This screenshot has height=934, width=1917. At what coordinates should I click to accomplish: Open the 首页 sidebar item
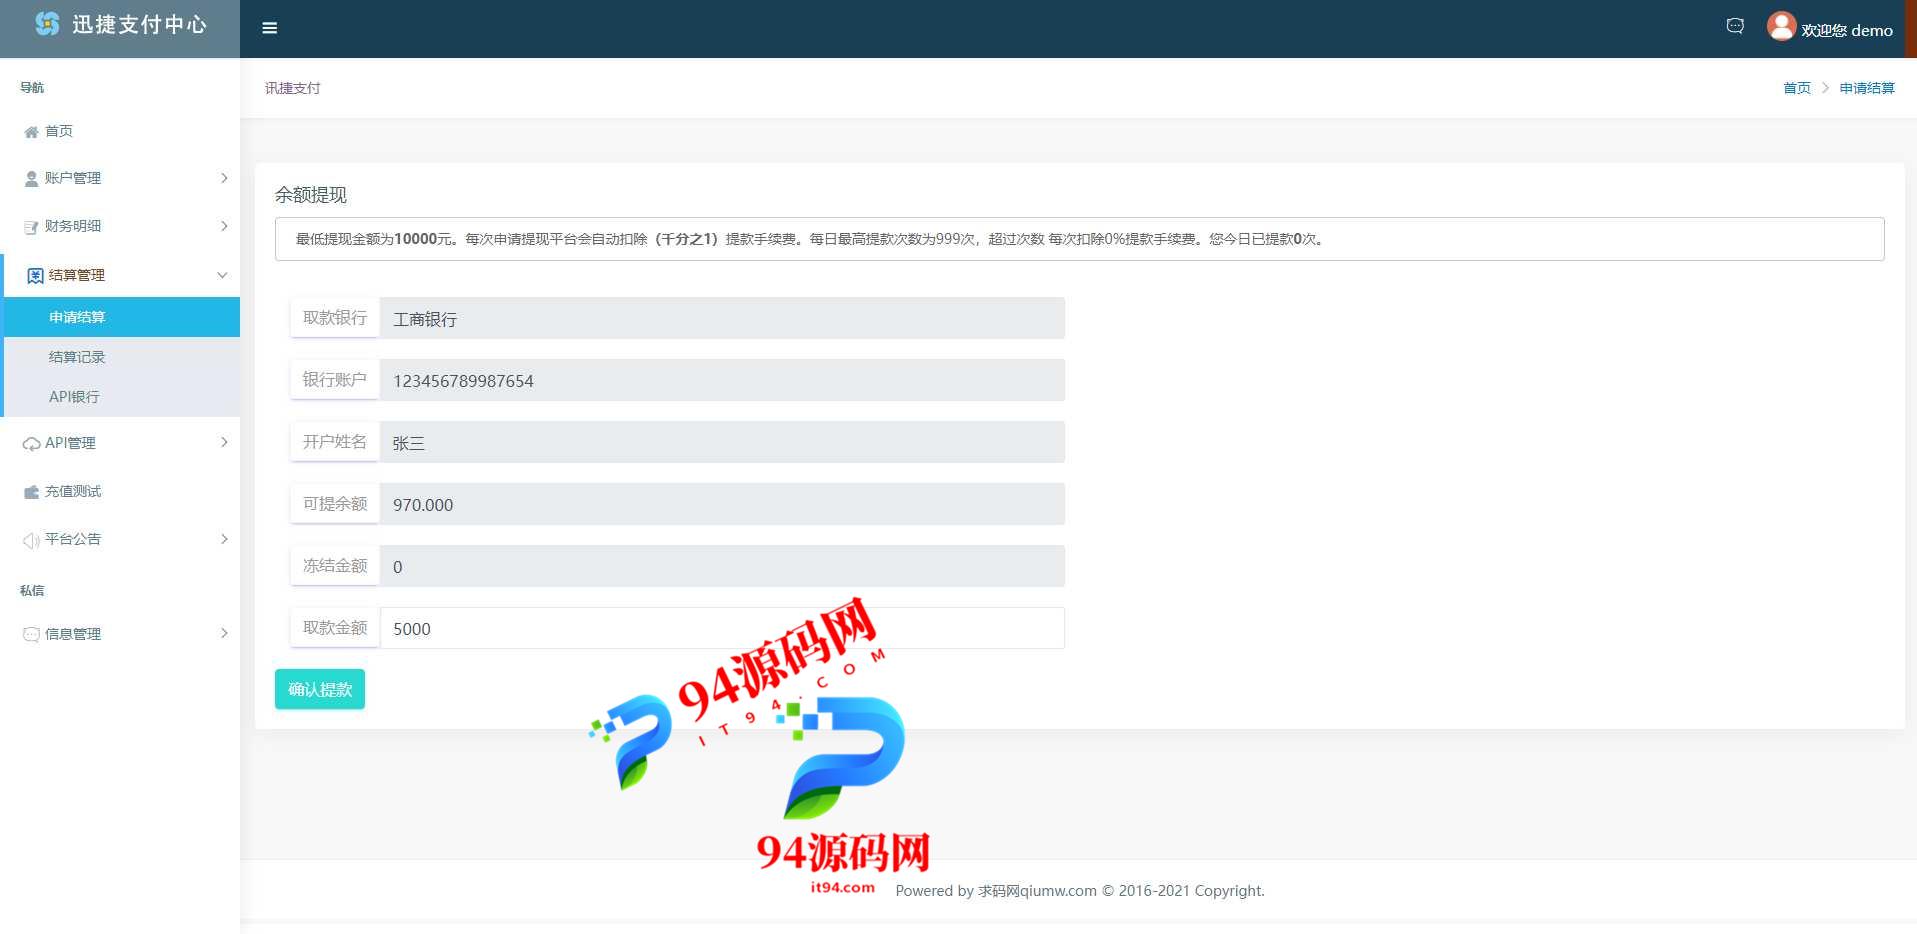[x=120, y=131]
